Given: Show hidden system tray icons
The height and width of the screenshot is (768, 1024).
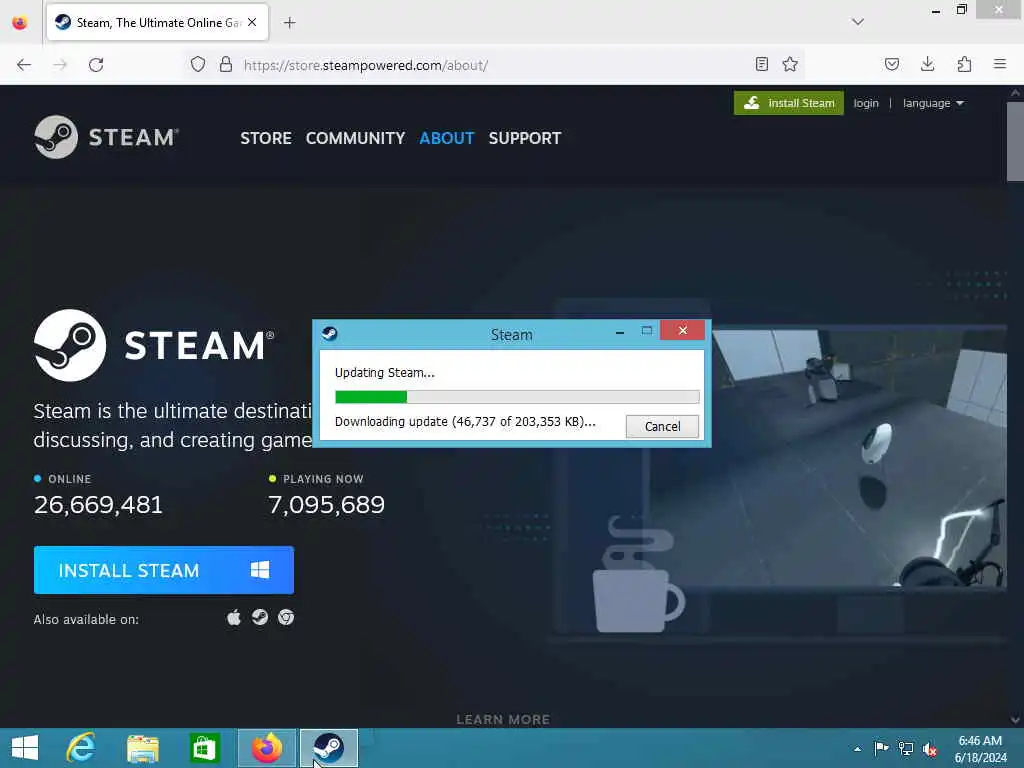Looking at the screenshot, I should tap(857, 749).
